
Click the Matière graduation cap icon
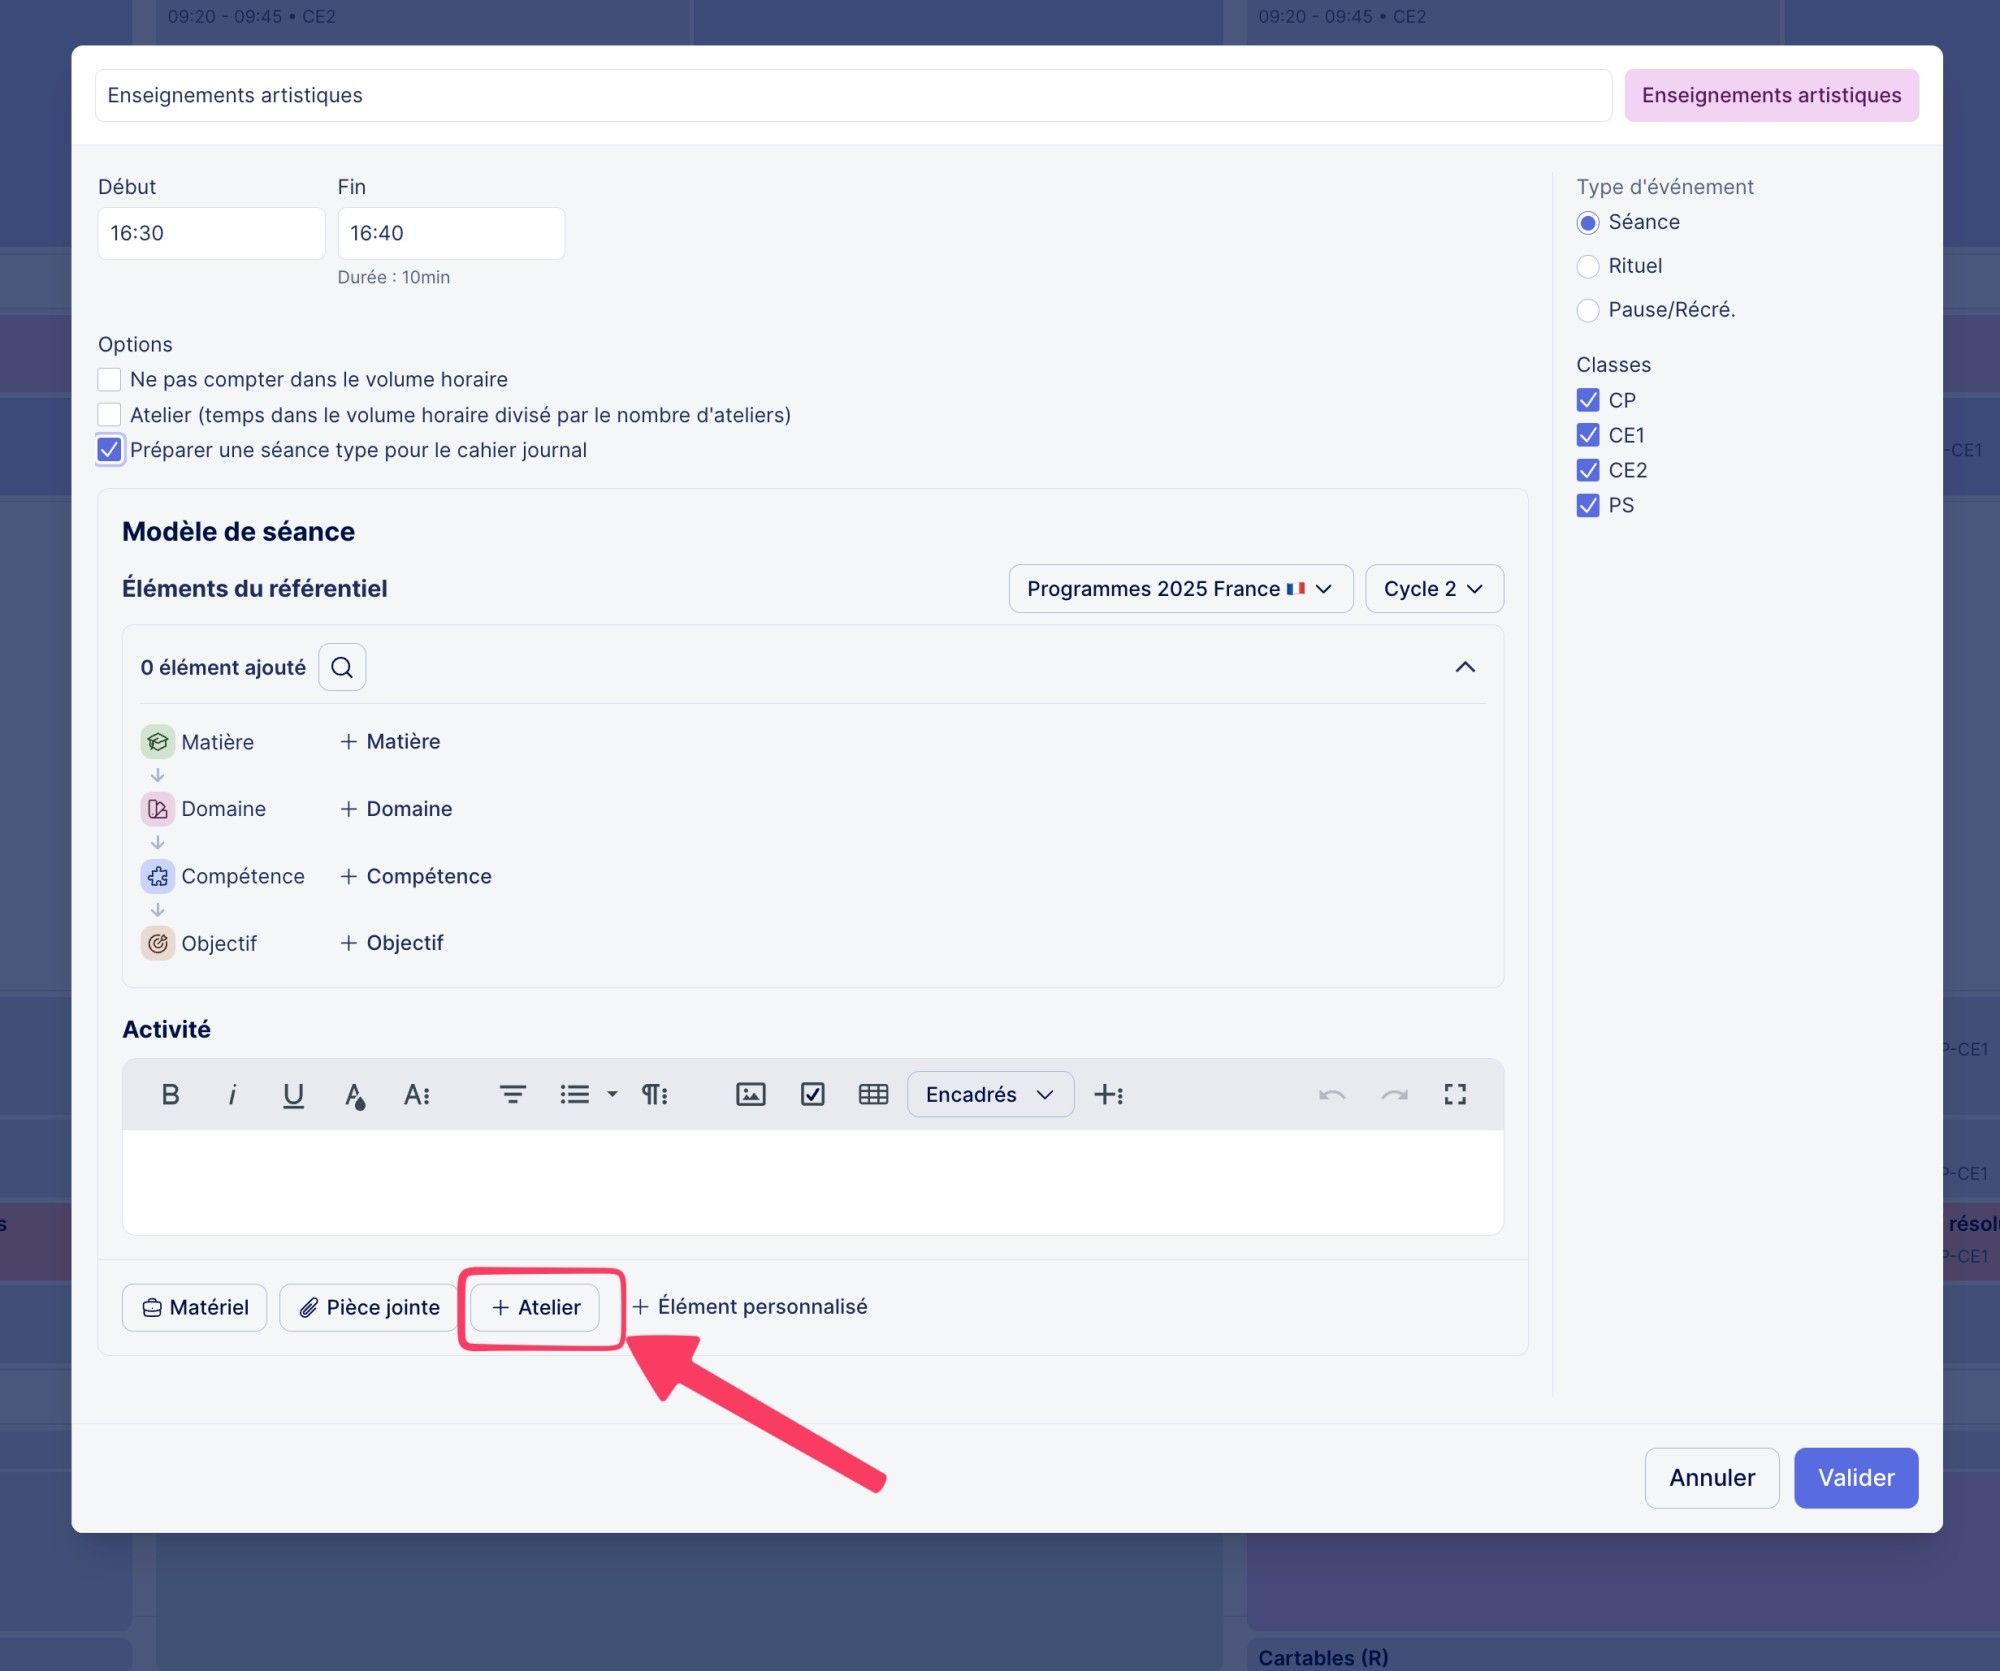pos(157,742)
